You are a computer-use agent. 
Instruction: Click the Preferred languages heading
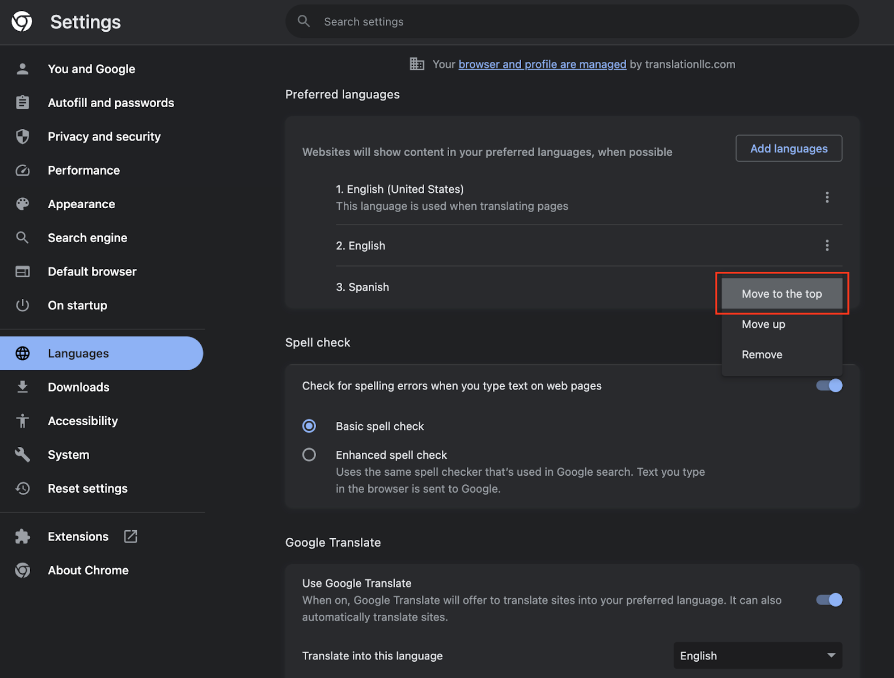click(342, 94)
